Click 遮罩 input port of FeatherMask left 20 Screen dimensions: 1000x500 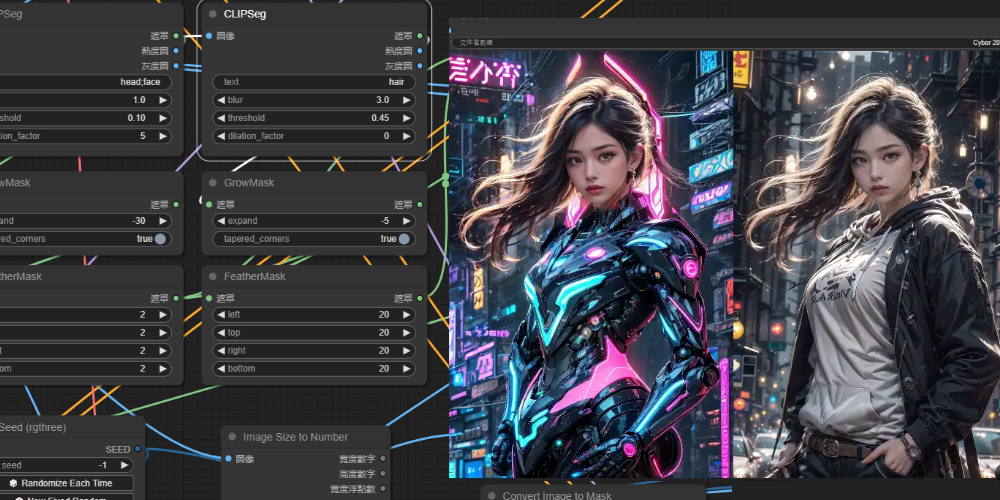[209, 298]
